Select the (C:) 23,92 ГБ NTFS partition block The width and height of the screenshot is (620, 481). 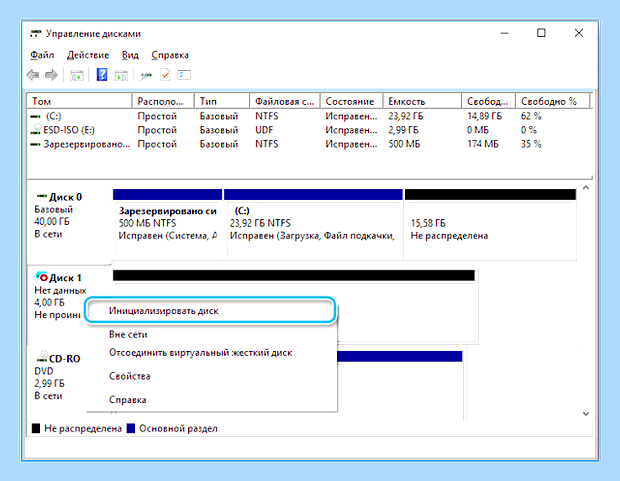pyautogui.click(x=314, y=224)
